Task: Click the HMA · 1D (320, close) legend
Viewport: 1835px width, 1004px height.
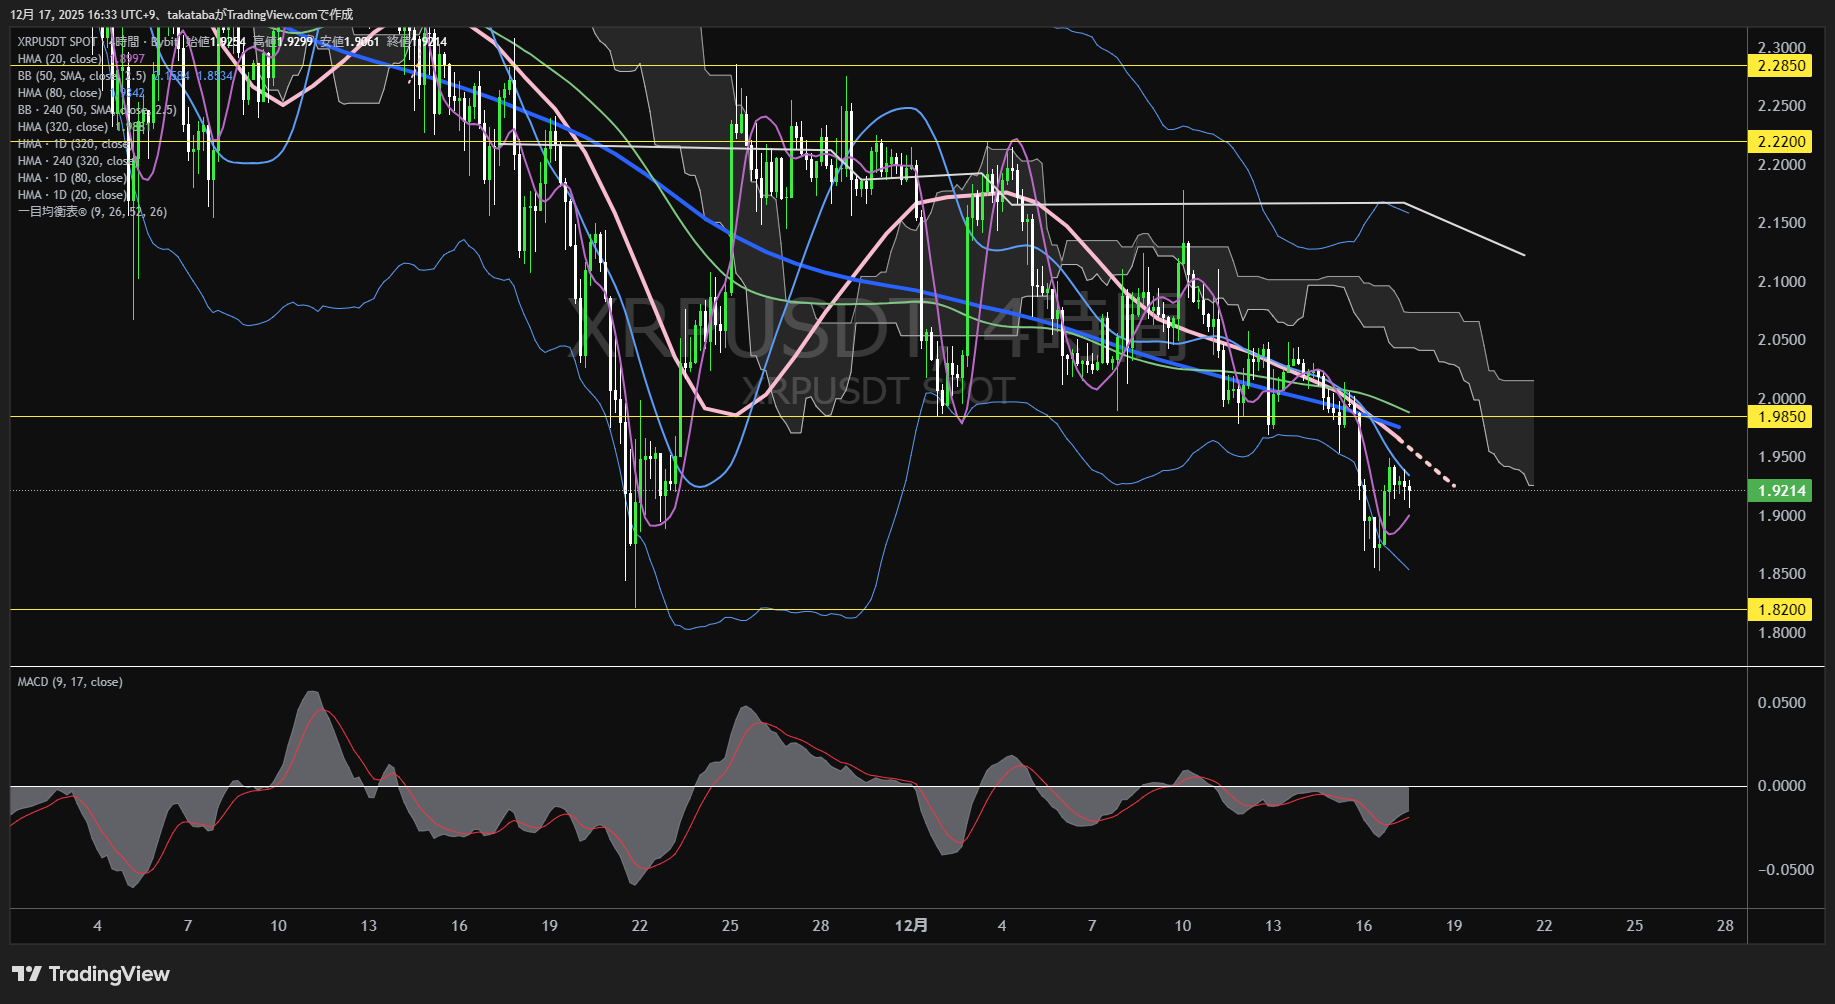Action: (x=72, y=144)
